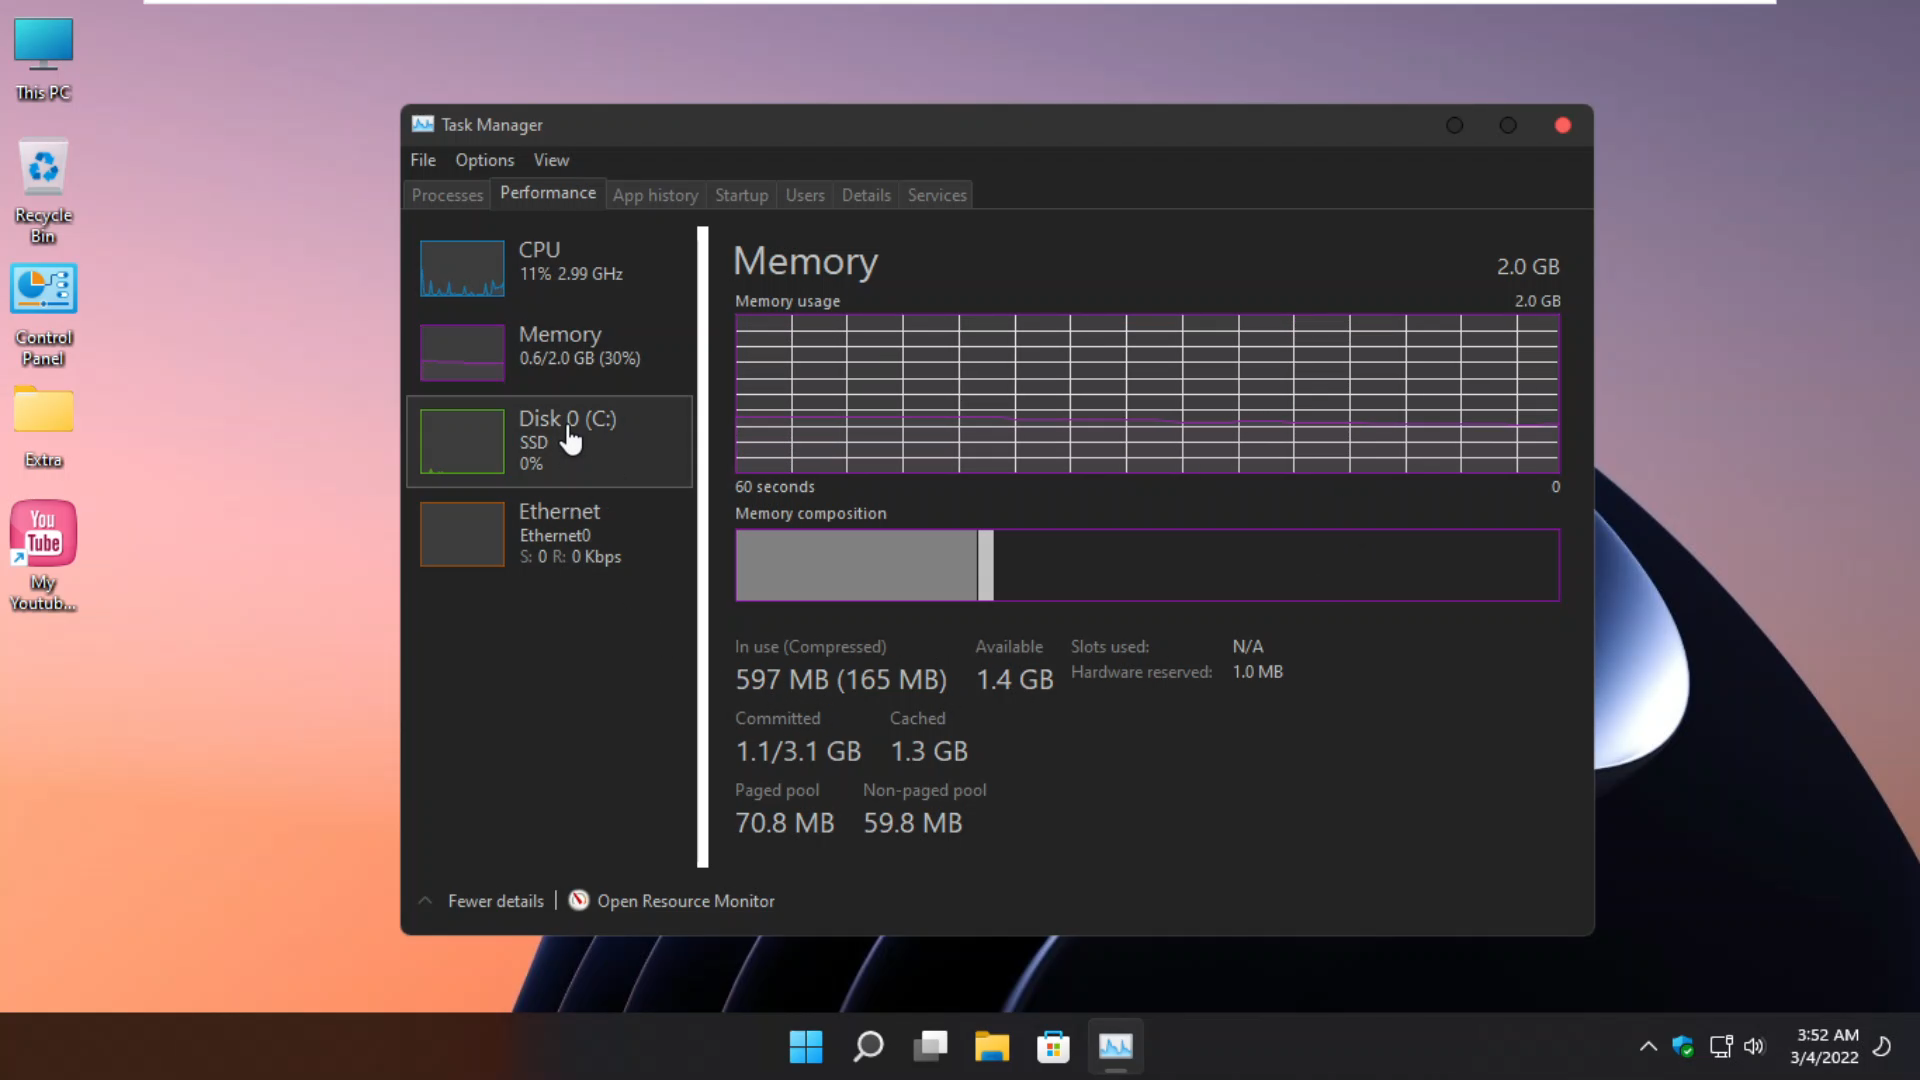The height and width of the screenshot is (1080, 1920).
Task: Click the Memory composition bar
Action: coord(1147,565)
